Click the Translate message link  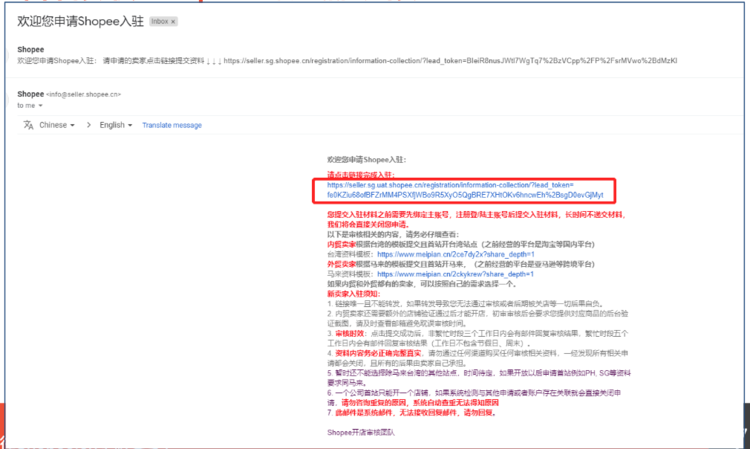pos(172,125)
